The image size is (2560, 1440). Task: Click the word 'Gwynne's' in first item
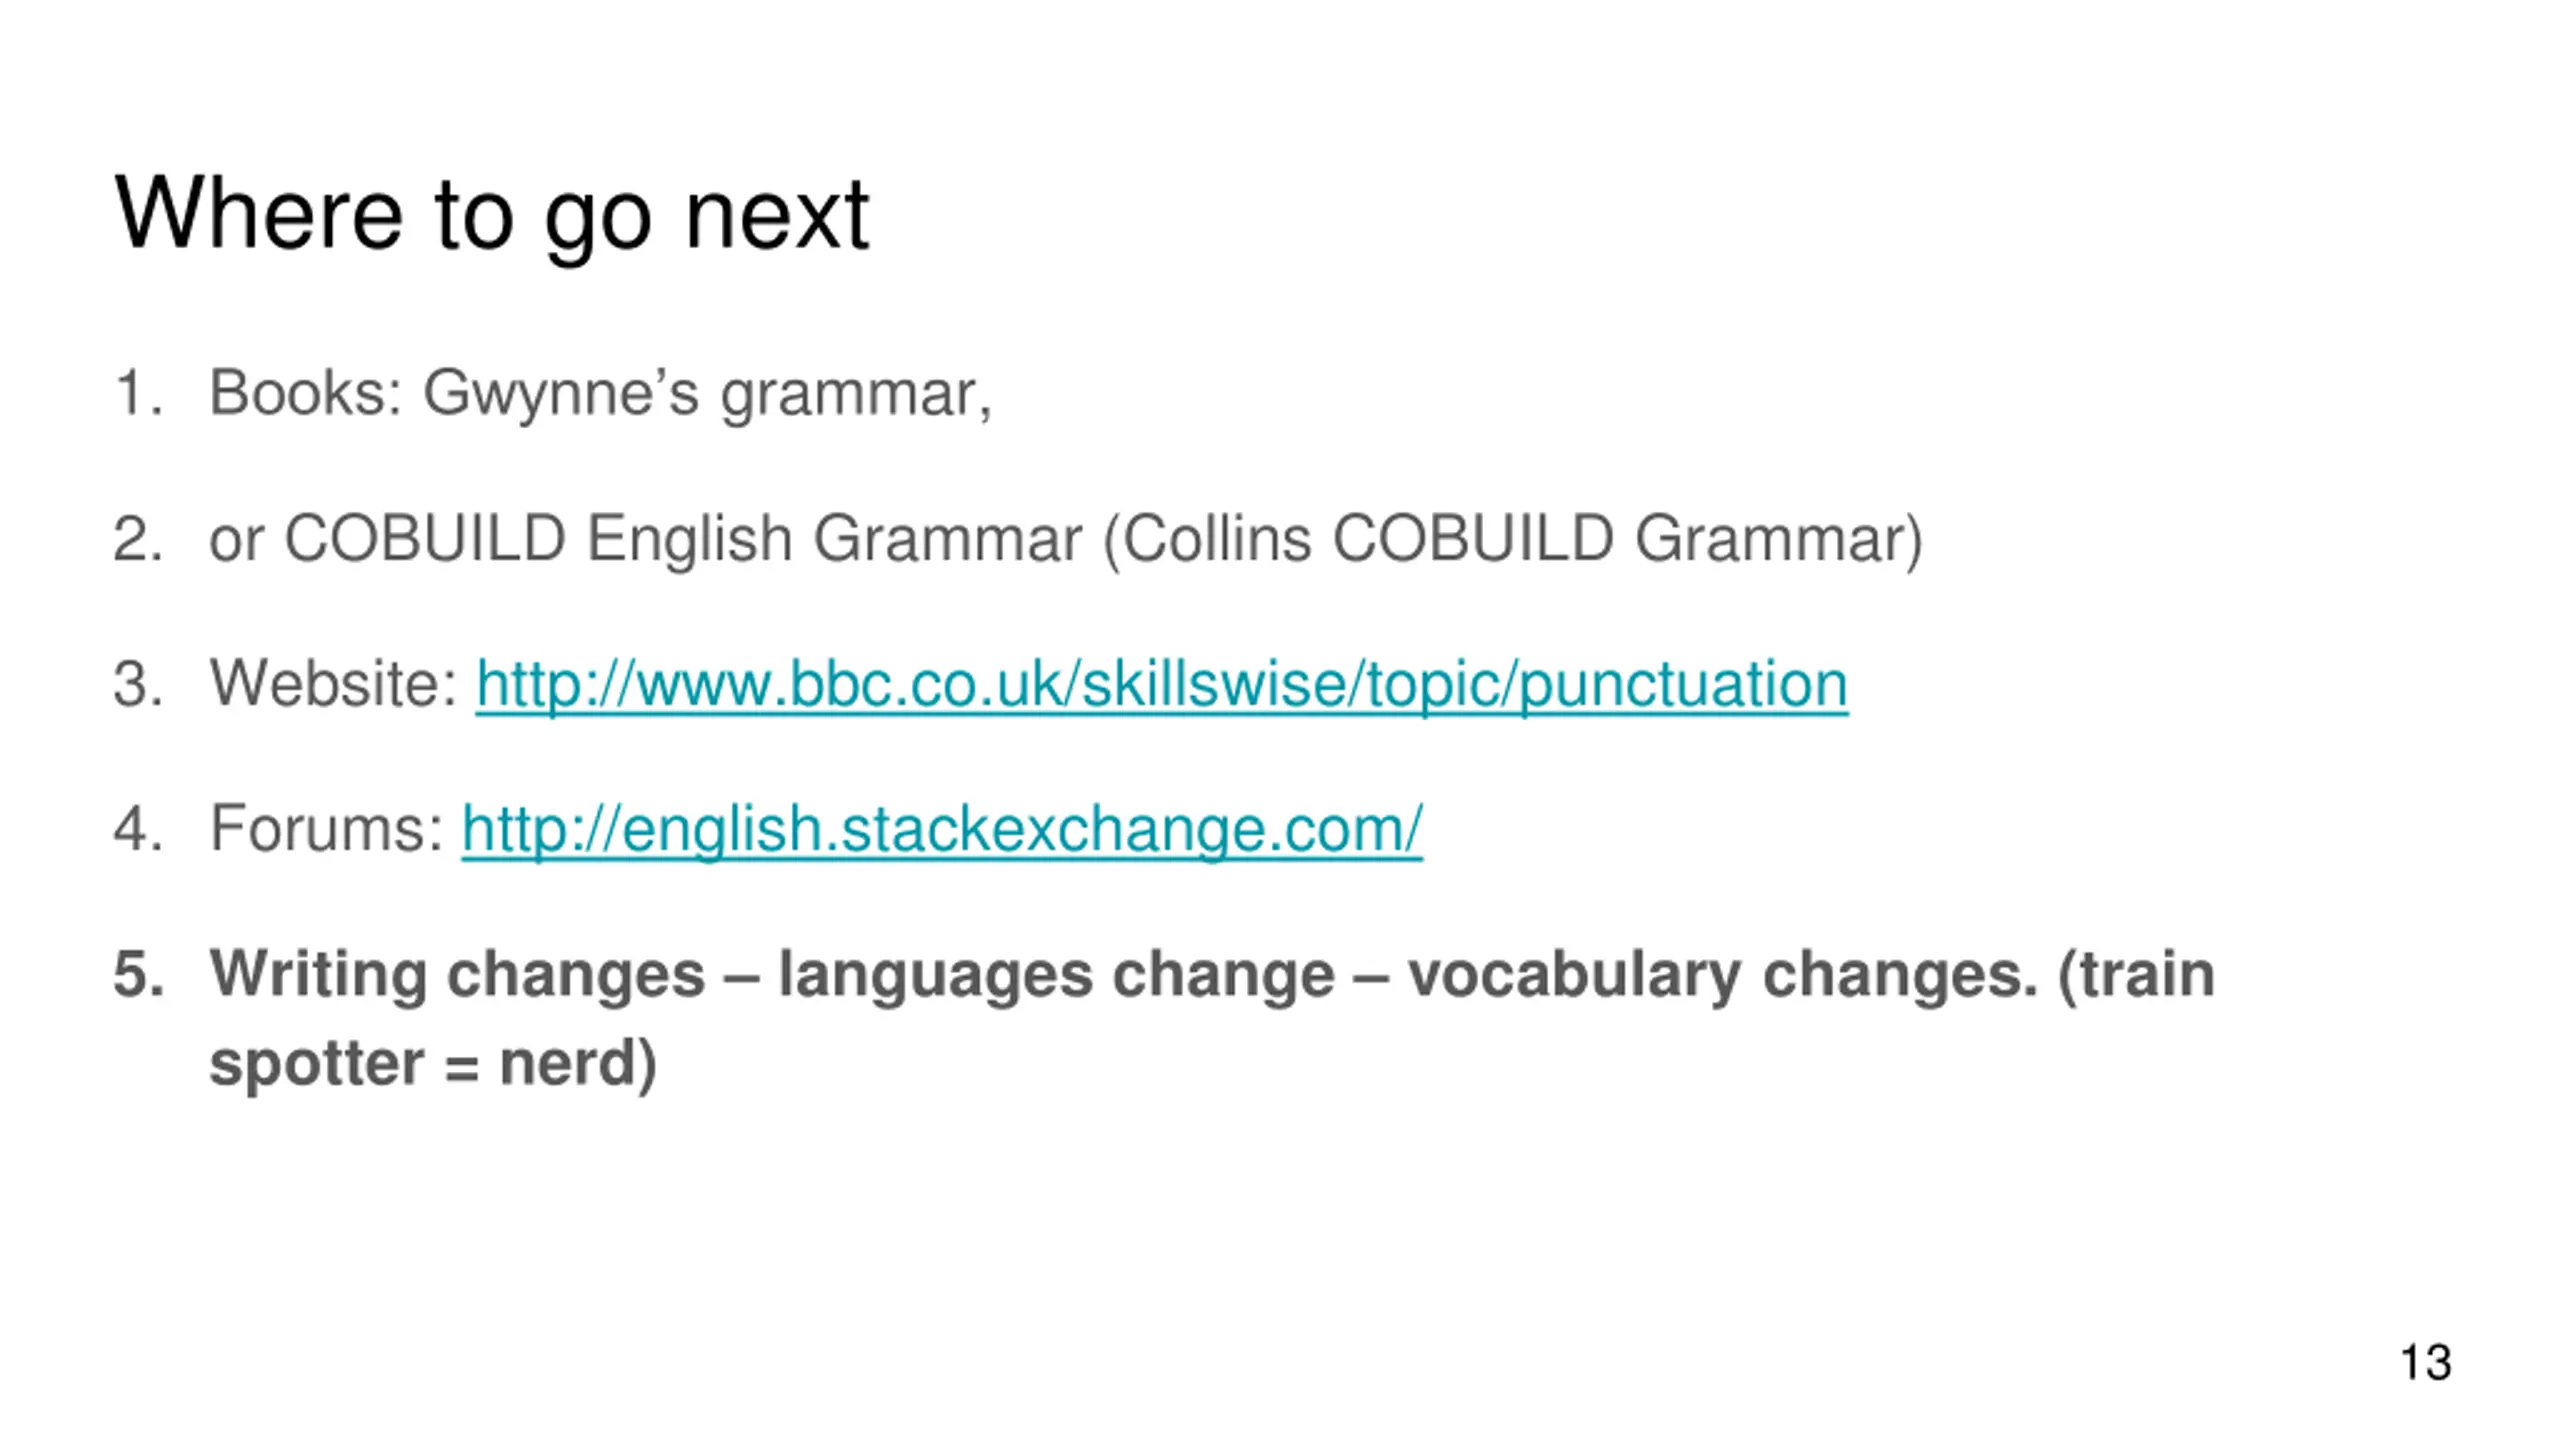tap(560, 393)
